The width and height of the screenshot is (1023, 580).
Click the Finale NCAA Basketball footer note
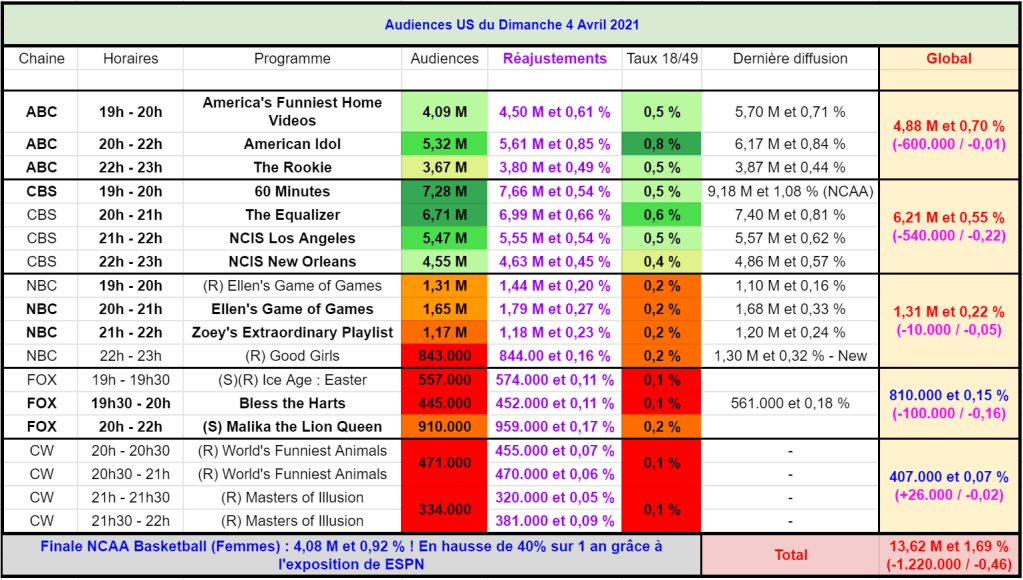tap(351, 555)
